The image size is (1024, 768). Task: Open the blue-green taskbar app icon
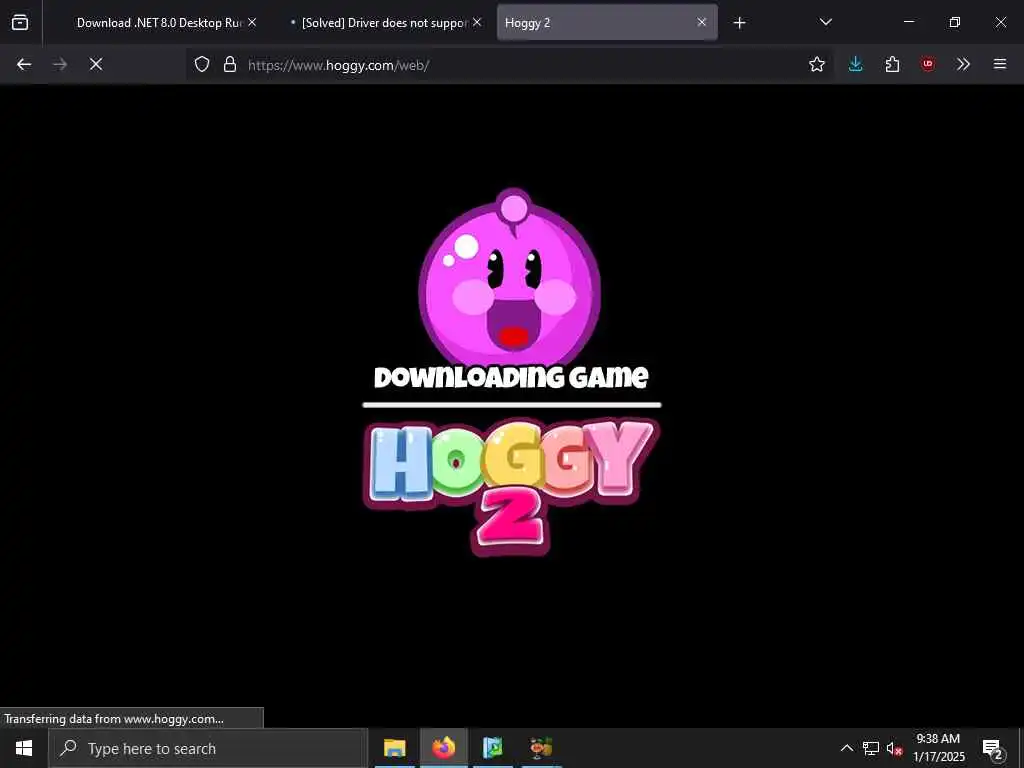(492, 748)
